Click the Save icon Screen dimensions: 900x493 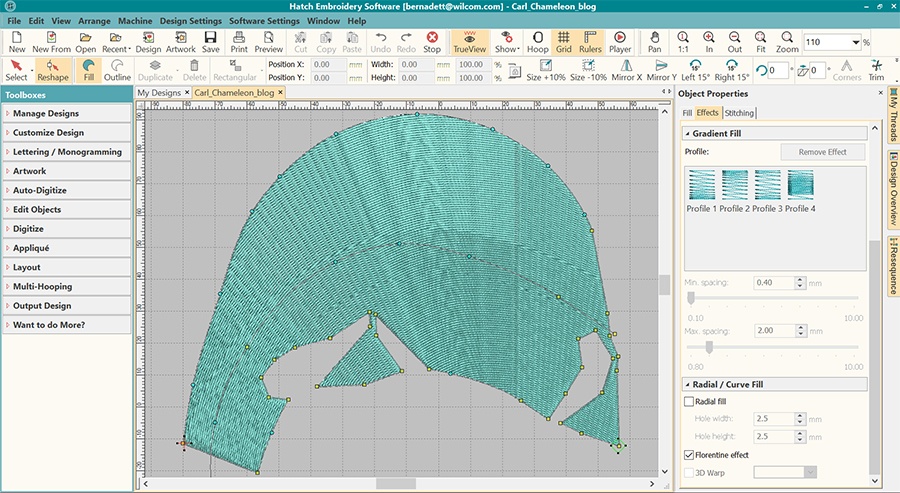tap(211, 41)
